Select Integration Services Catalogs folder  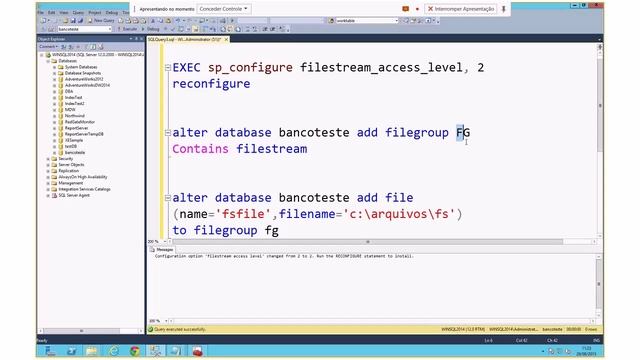point(84,189)
